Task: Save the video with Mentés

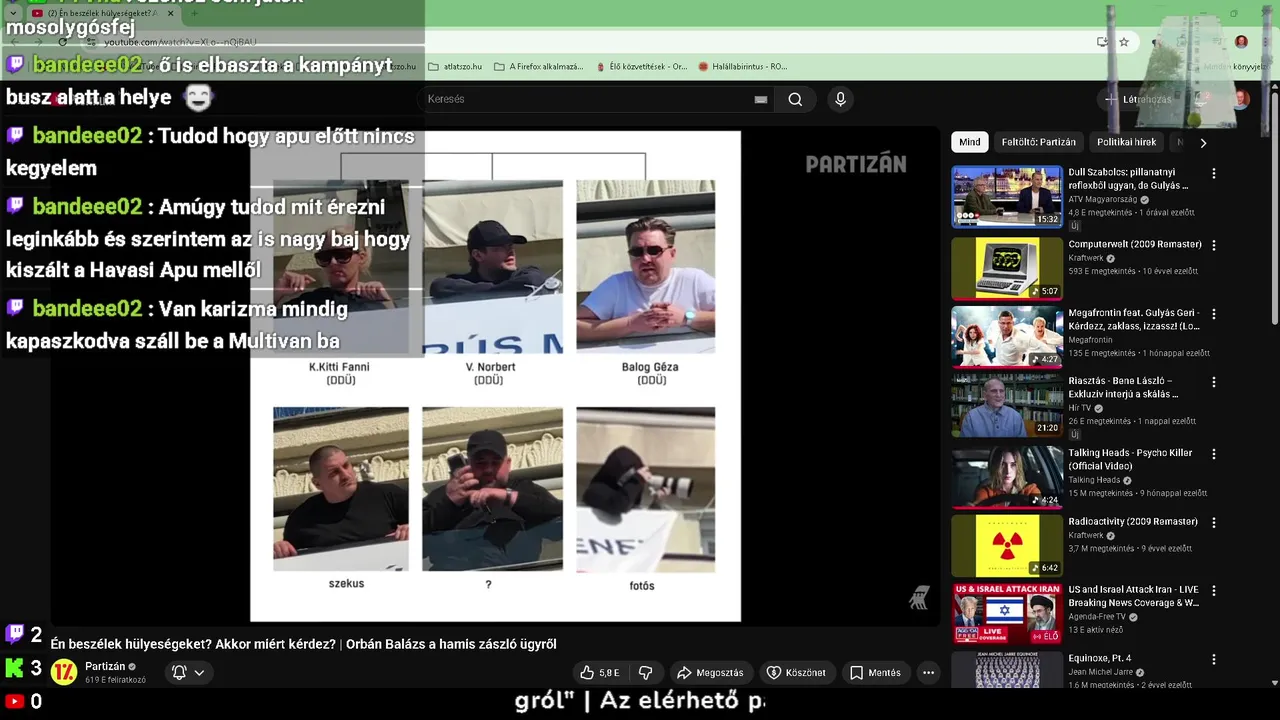Action: tap(875, 673)
